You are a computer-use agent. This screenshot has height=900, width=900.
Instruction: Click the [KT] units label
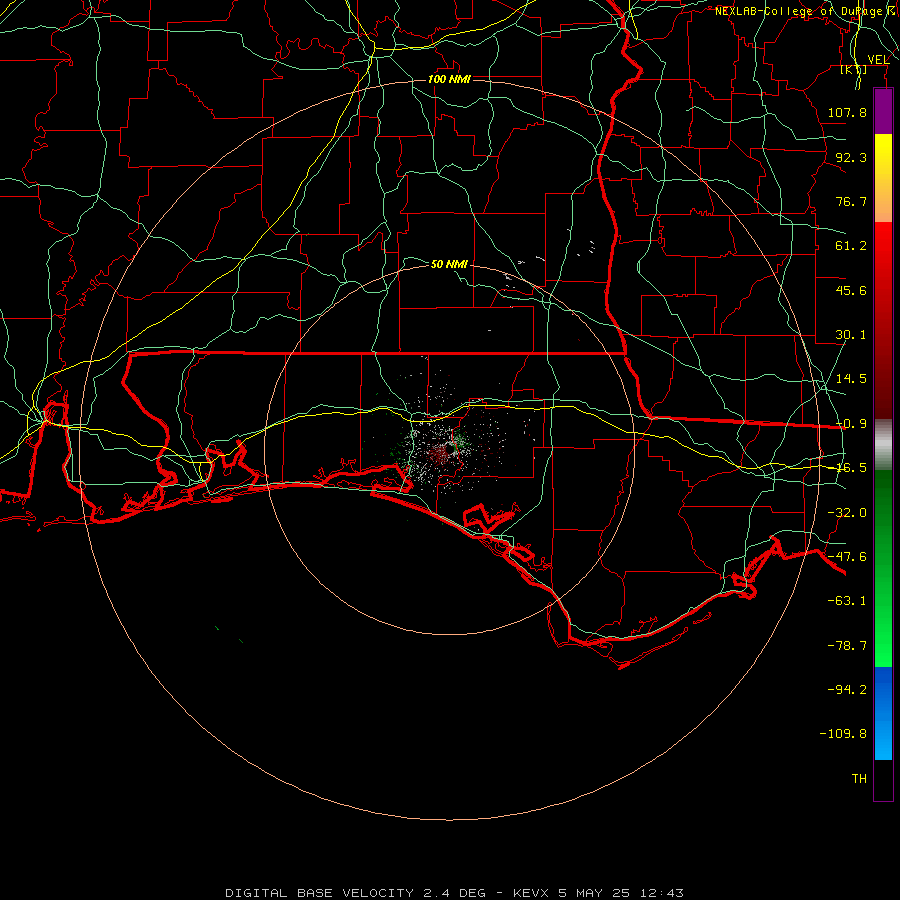pos(854,69)
